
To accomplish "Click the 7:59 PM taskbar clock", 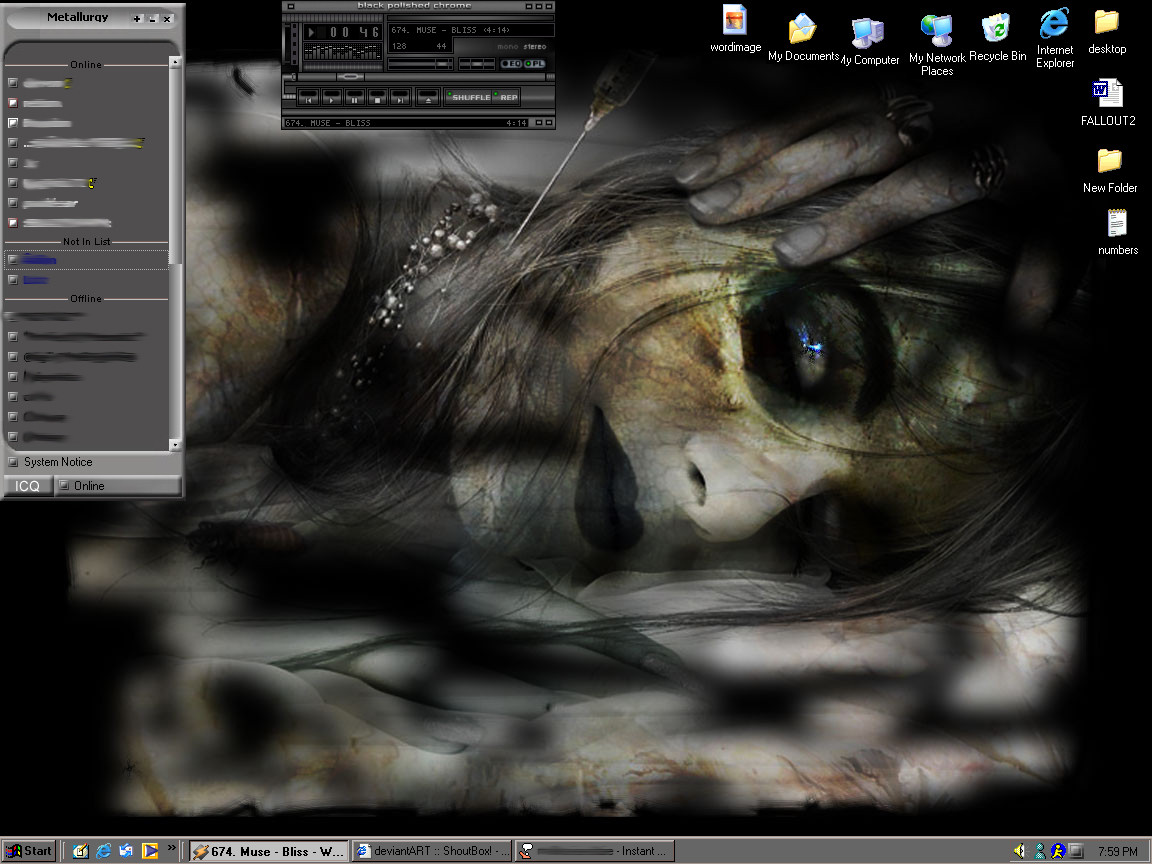I will 1117,852.
